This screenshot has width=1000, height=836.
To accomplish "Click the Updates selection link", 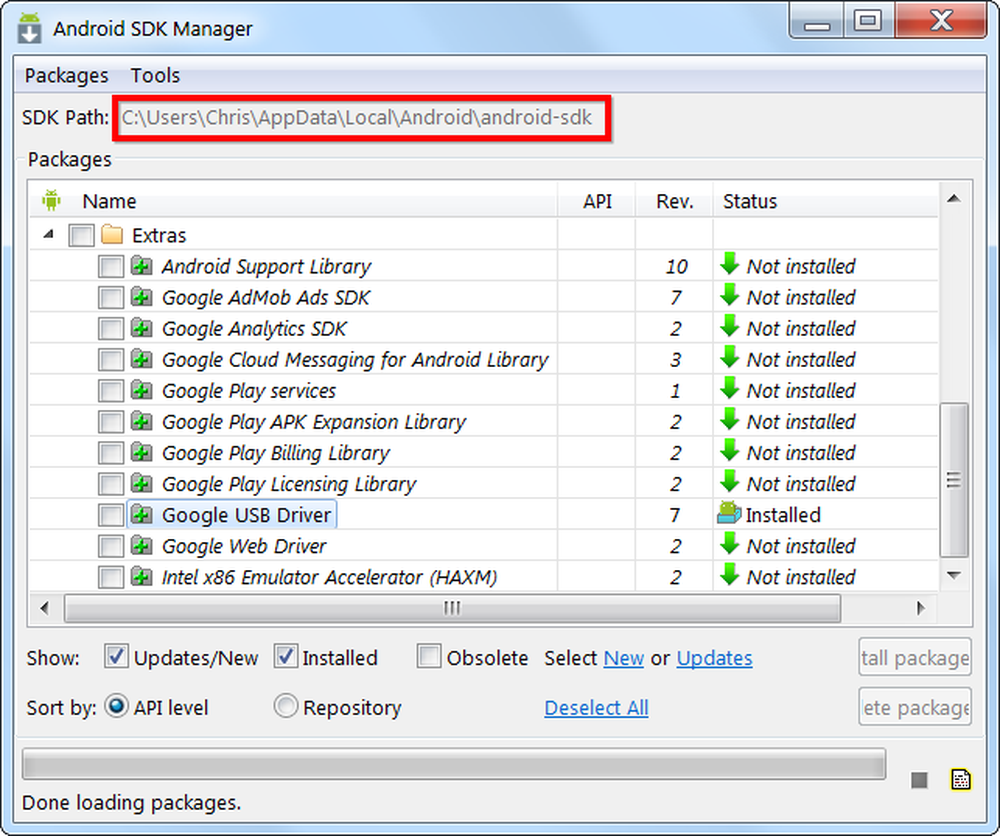I will pos(714,657).
